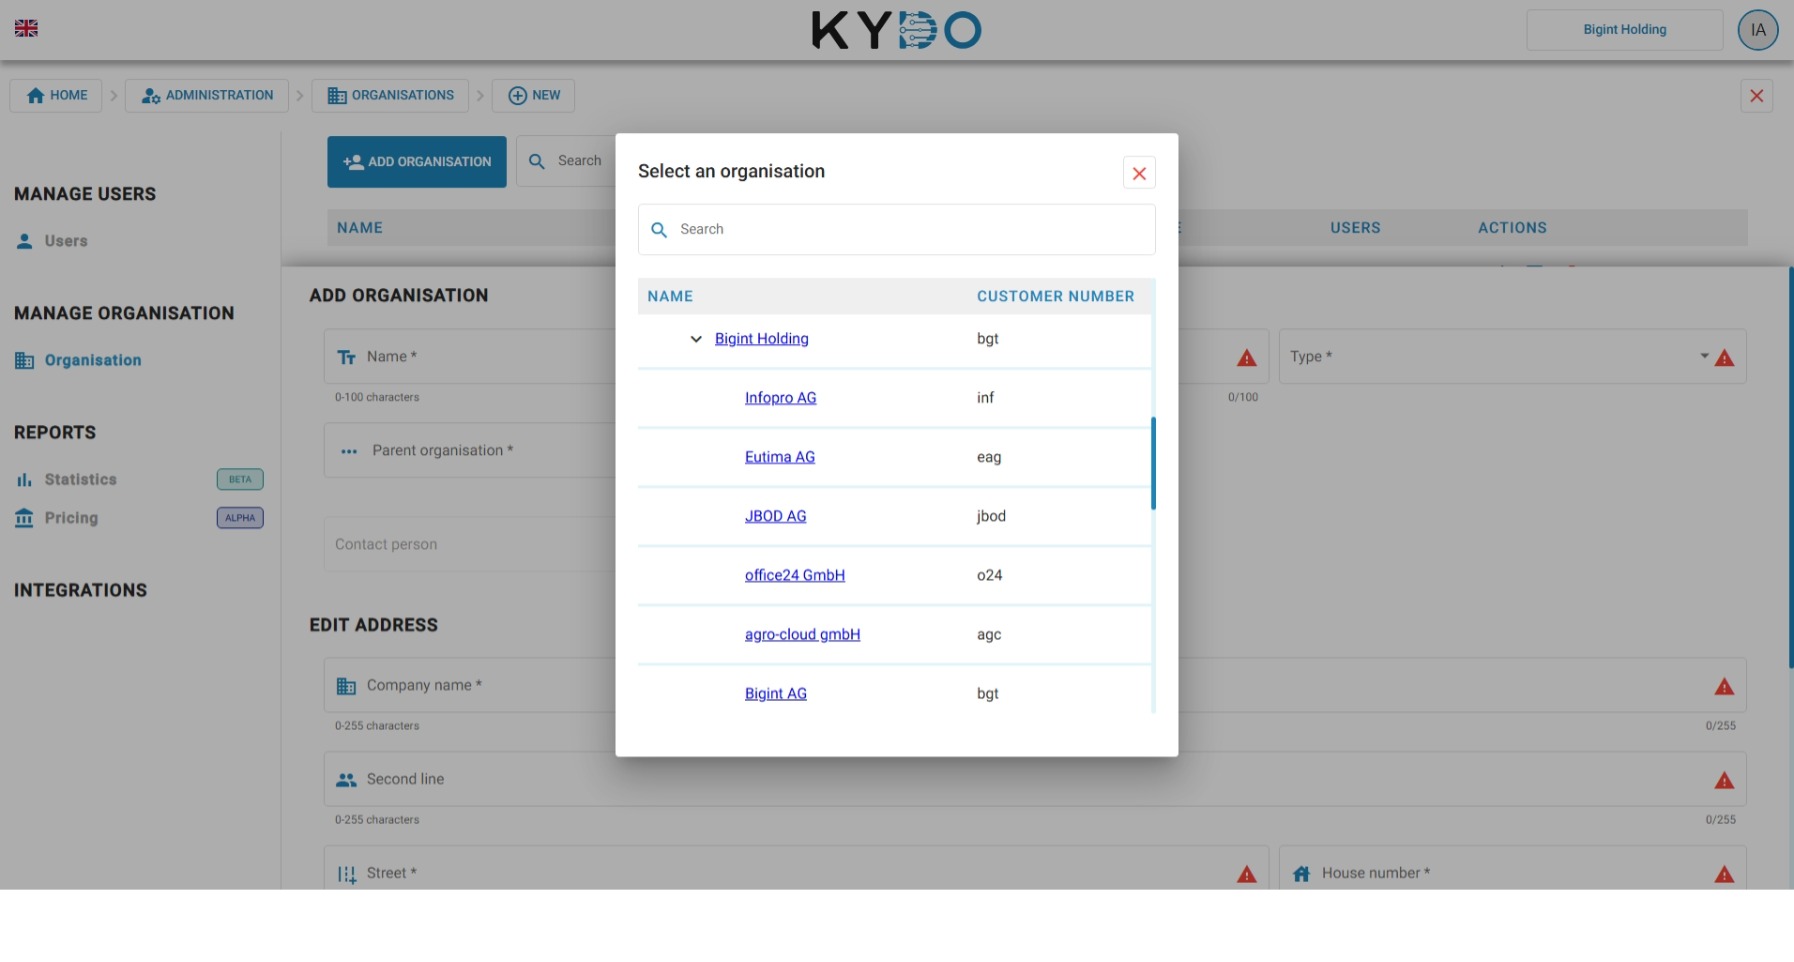Viewport: 1794px width, 962px height.
Task: Click the page's right-edge scrollbar
Action: (1790, 467)
